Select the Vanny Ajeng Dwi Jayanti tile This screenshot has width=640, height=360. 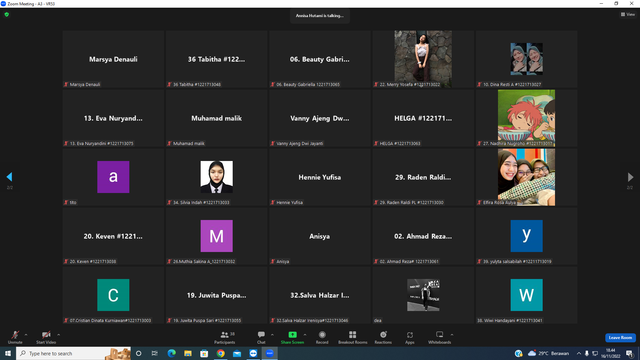[x=320, y=118]
